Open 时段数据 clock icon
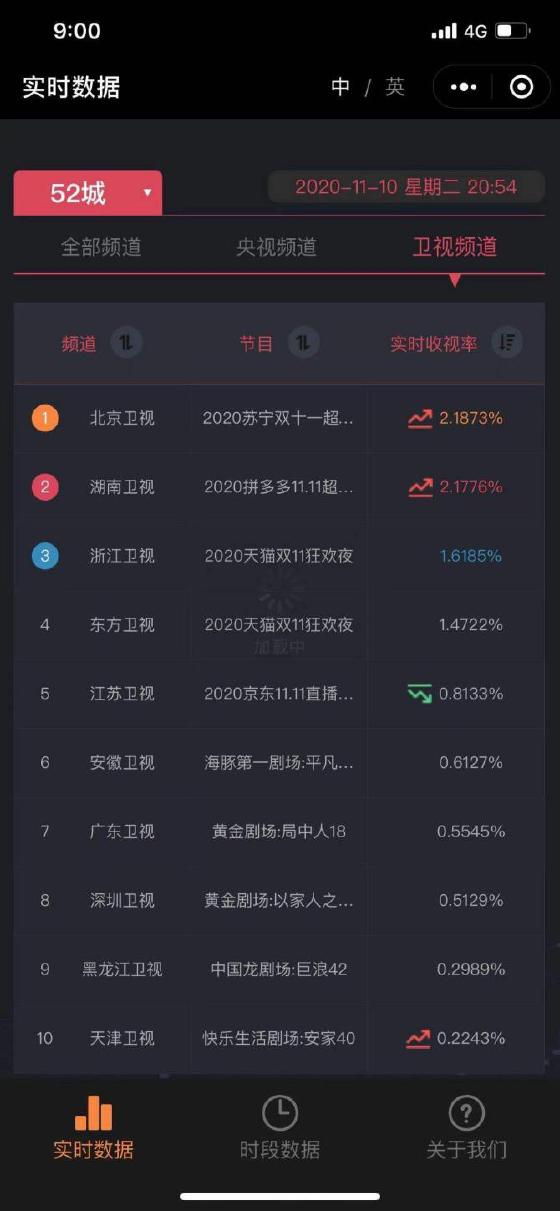Image resolution: width=560 pixels, height=1211 pixels. coord(280,1113)
